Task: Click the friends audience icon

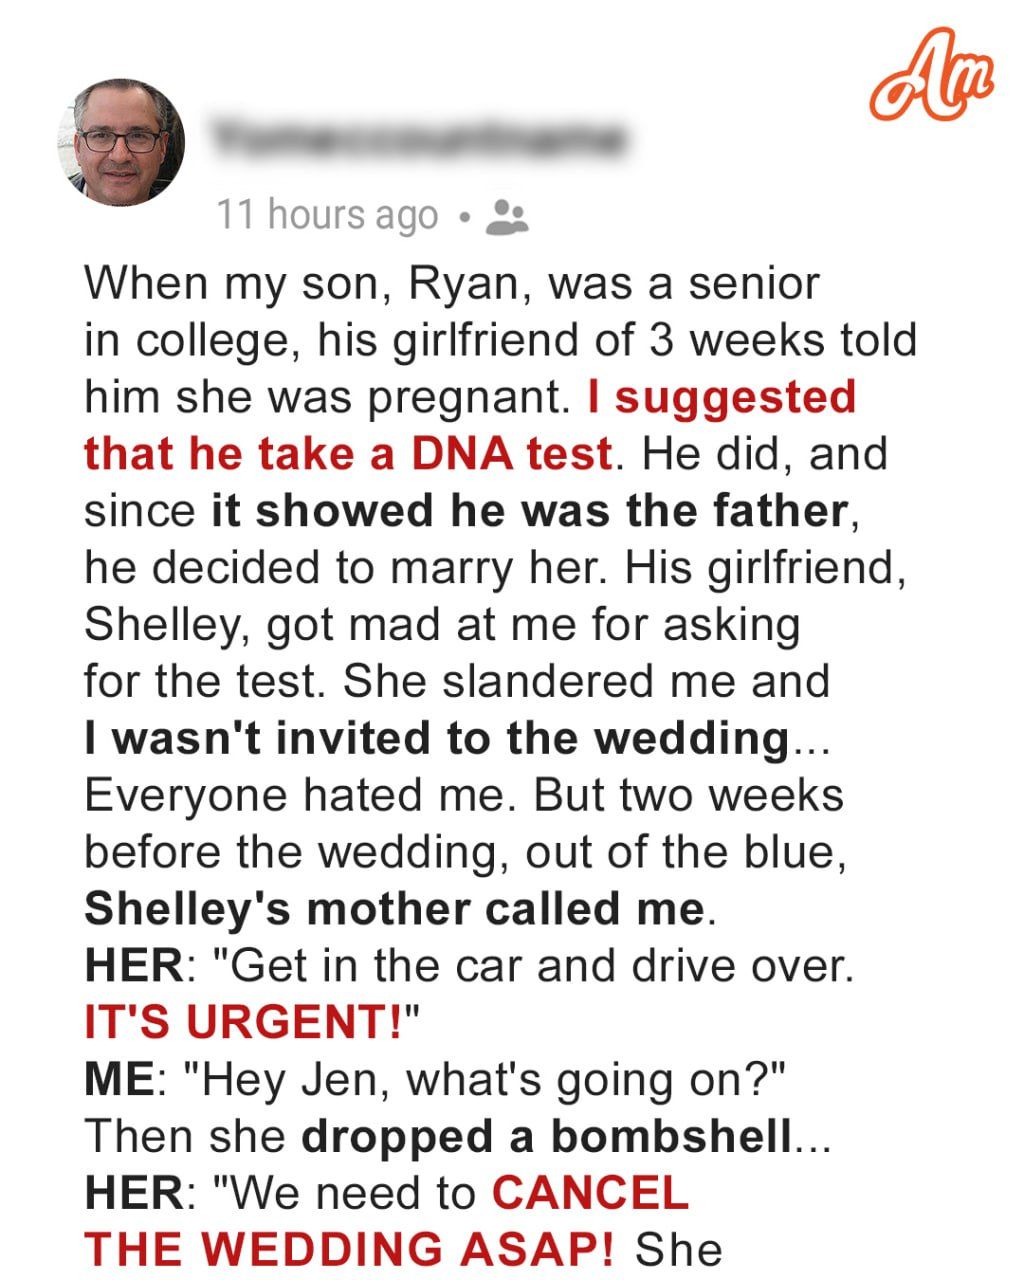Action: [x=507, y=216]
